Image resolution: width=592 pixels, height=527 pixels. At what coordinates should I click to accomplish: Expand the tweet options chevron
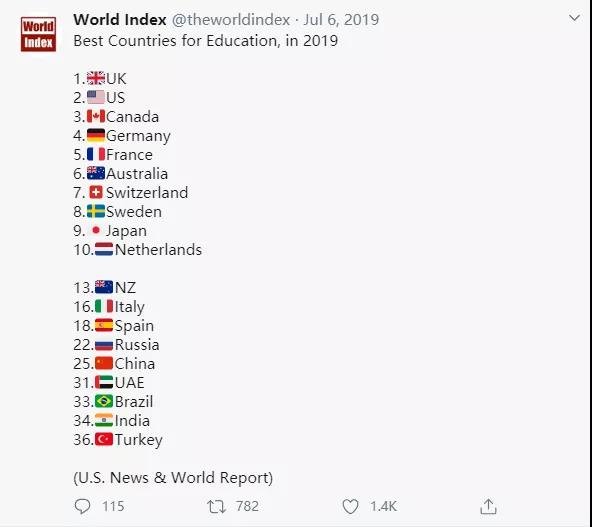click(574, 18)
